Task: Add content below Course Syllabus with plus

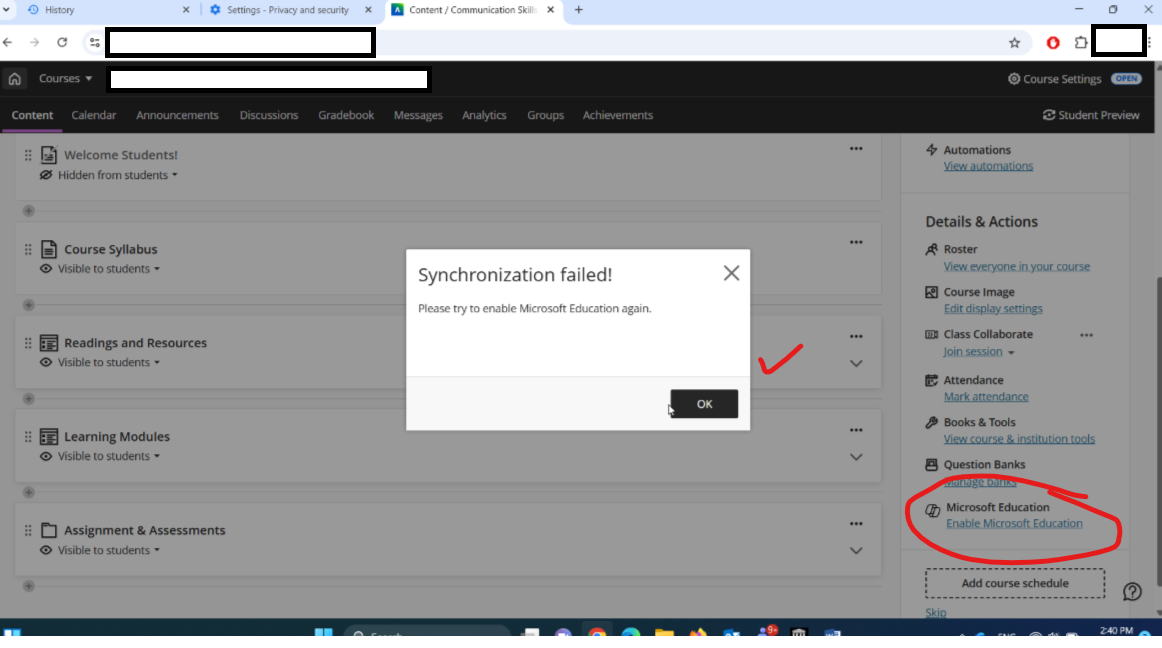Action: [x=29, y=305]
